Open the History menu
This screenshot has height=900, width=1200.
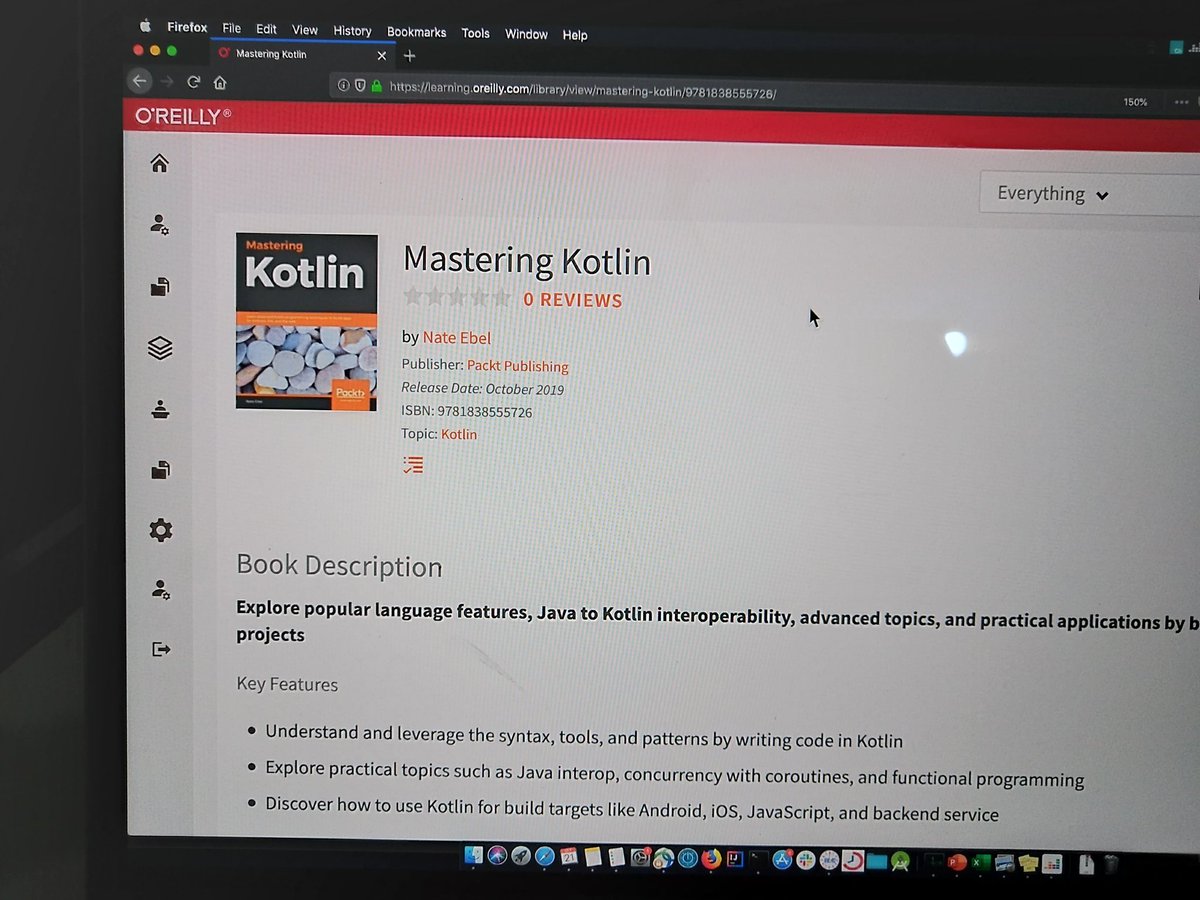tap(352, 31)
